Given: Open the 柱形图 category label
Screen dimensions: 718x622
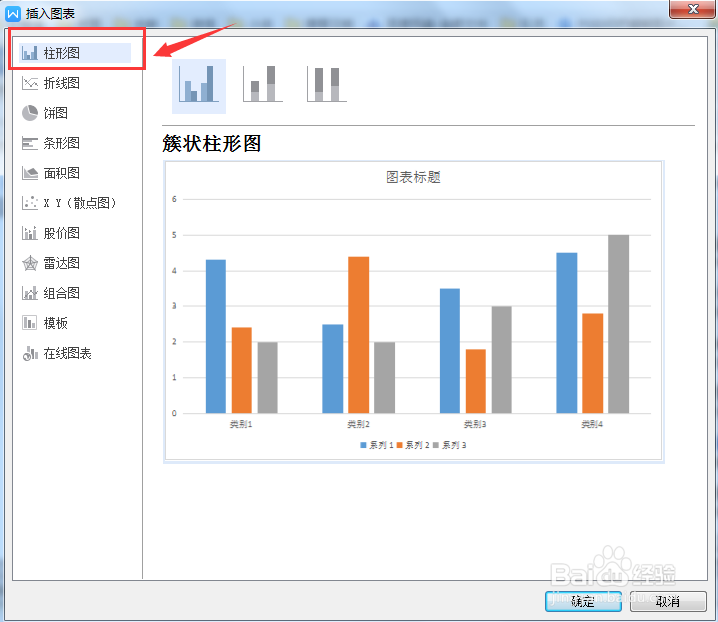Looking at the screenshot, I should pyautogui.click(x=62, y=53).
